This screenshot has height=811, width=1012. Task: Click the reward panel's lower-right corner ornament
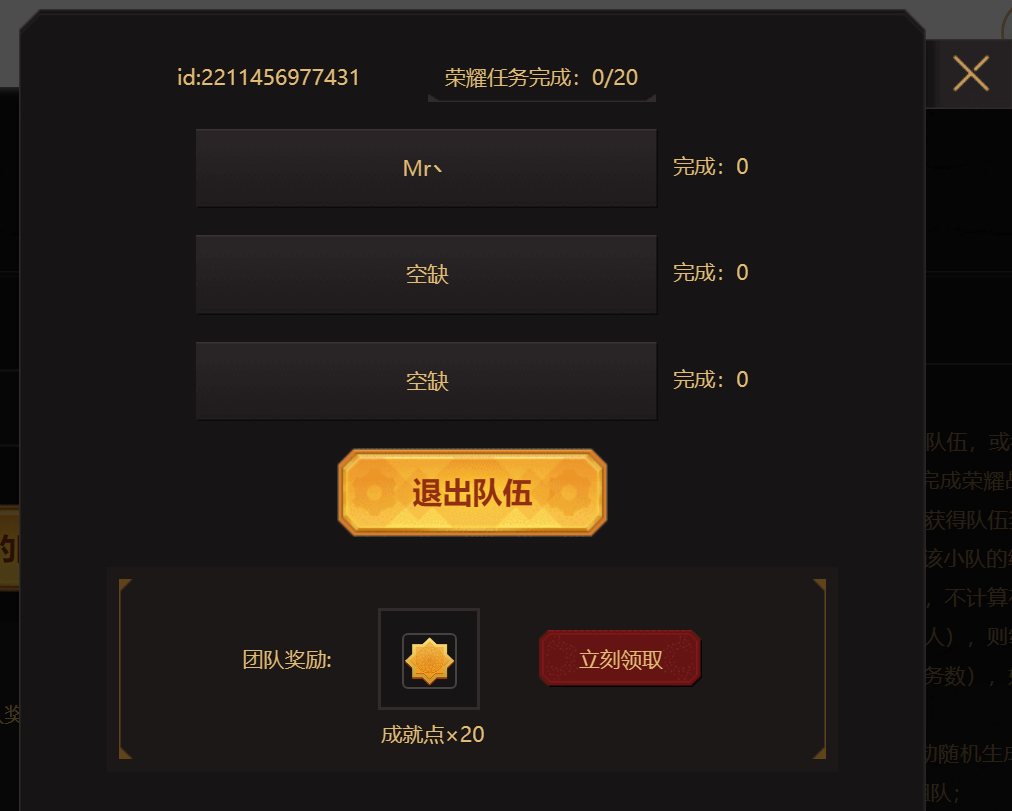coord(820,752)
